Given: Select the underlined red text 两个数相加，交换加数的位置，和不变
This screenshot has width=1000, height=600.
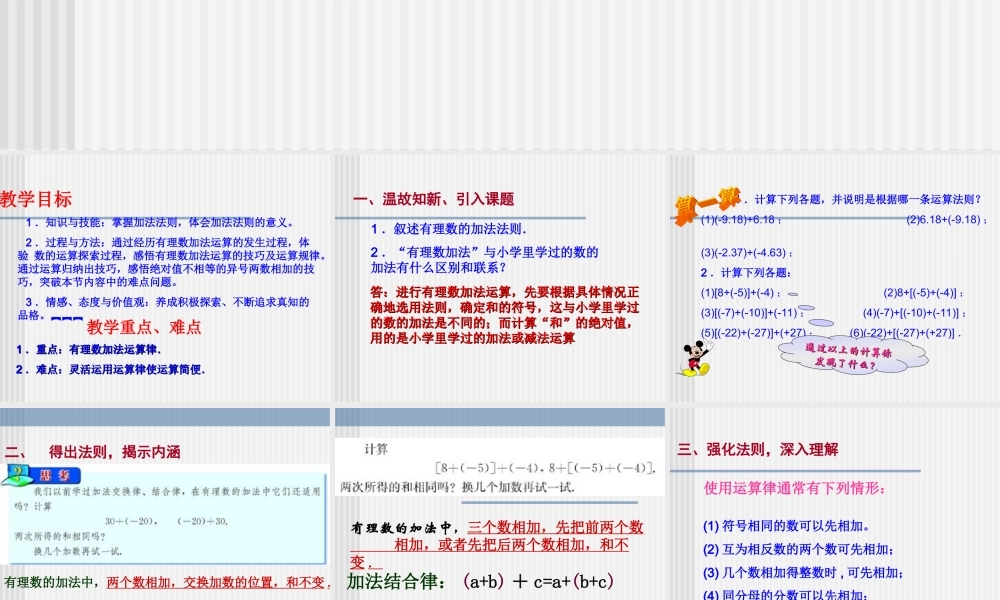Looking at the screenshot, I should 218,582.
